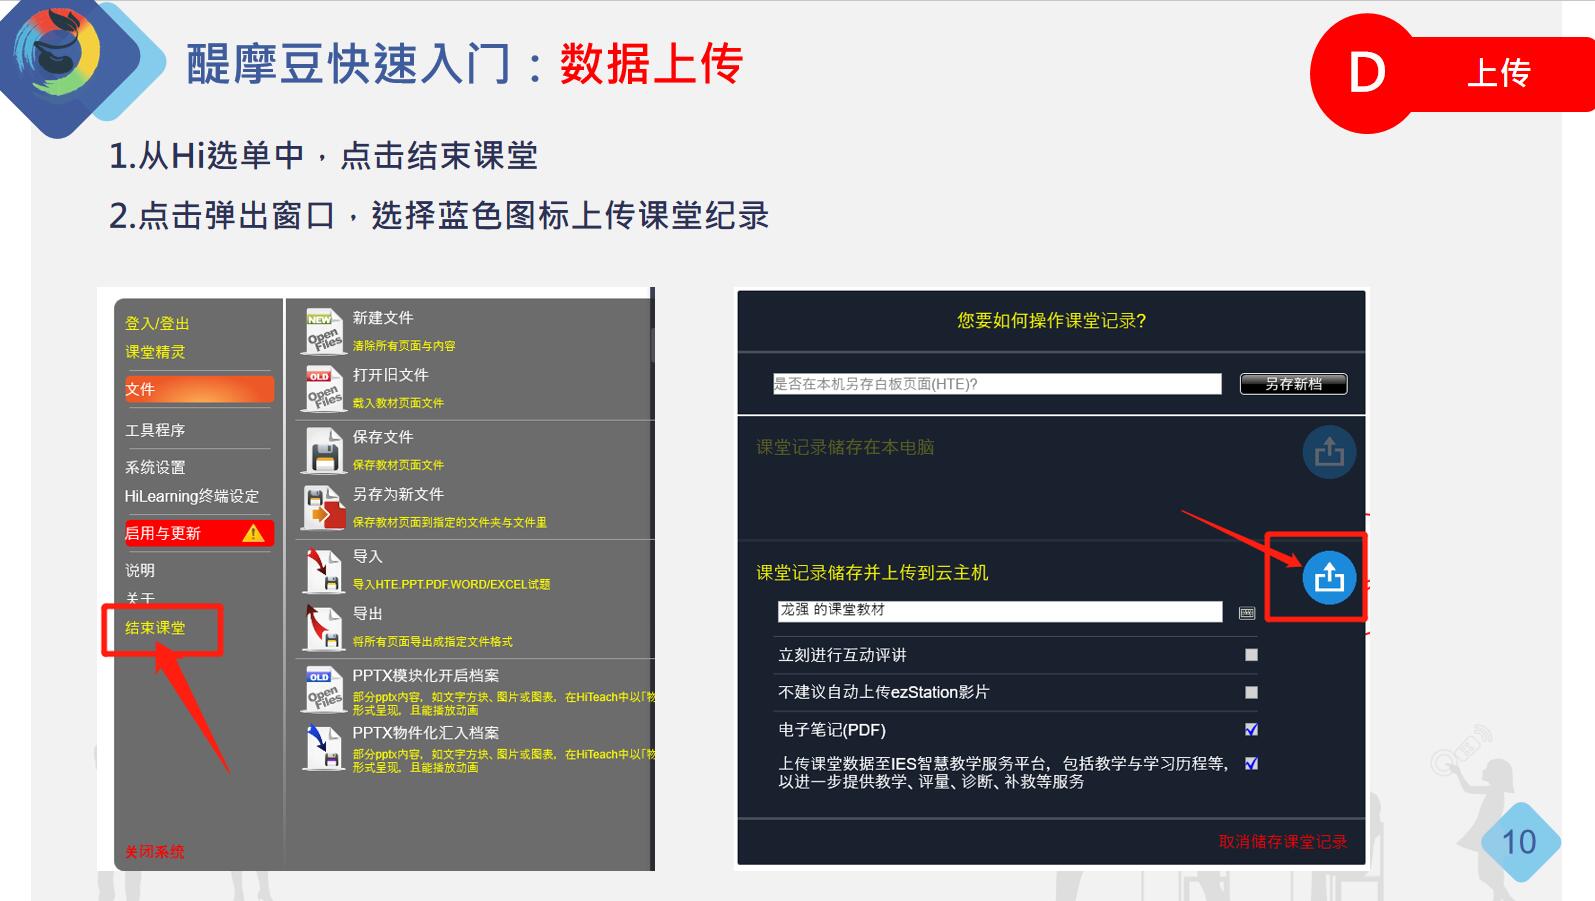Image resolution: width=1595 pixels, height=901 pixels.
Task: Click the Open Old File (打开旧文件) icon
Action: pyautogui.click(x=323, y=388)
